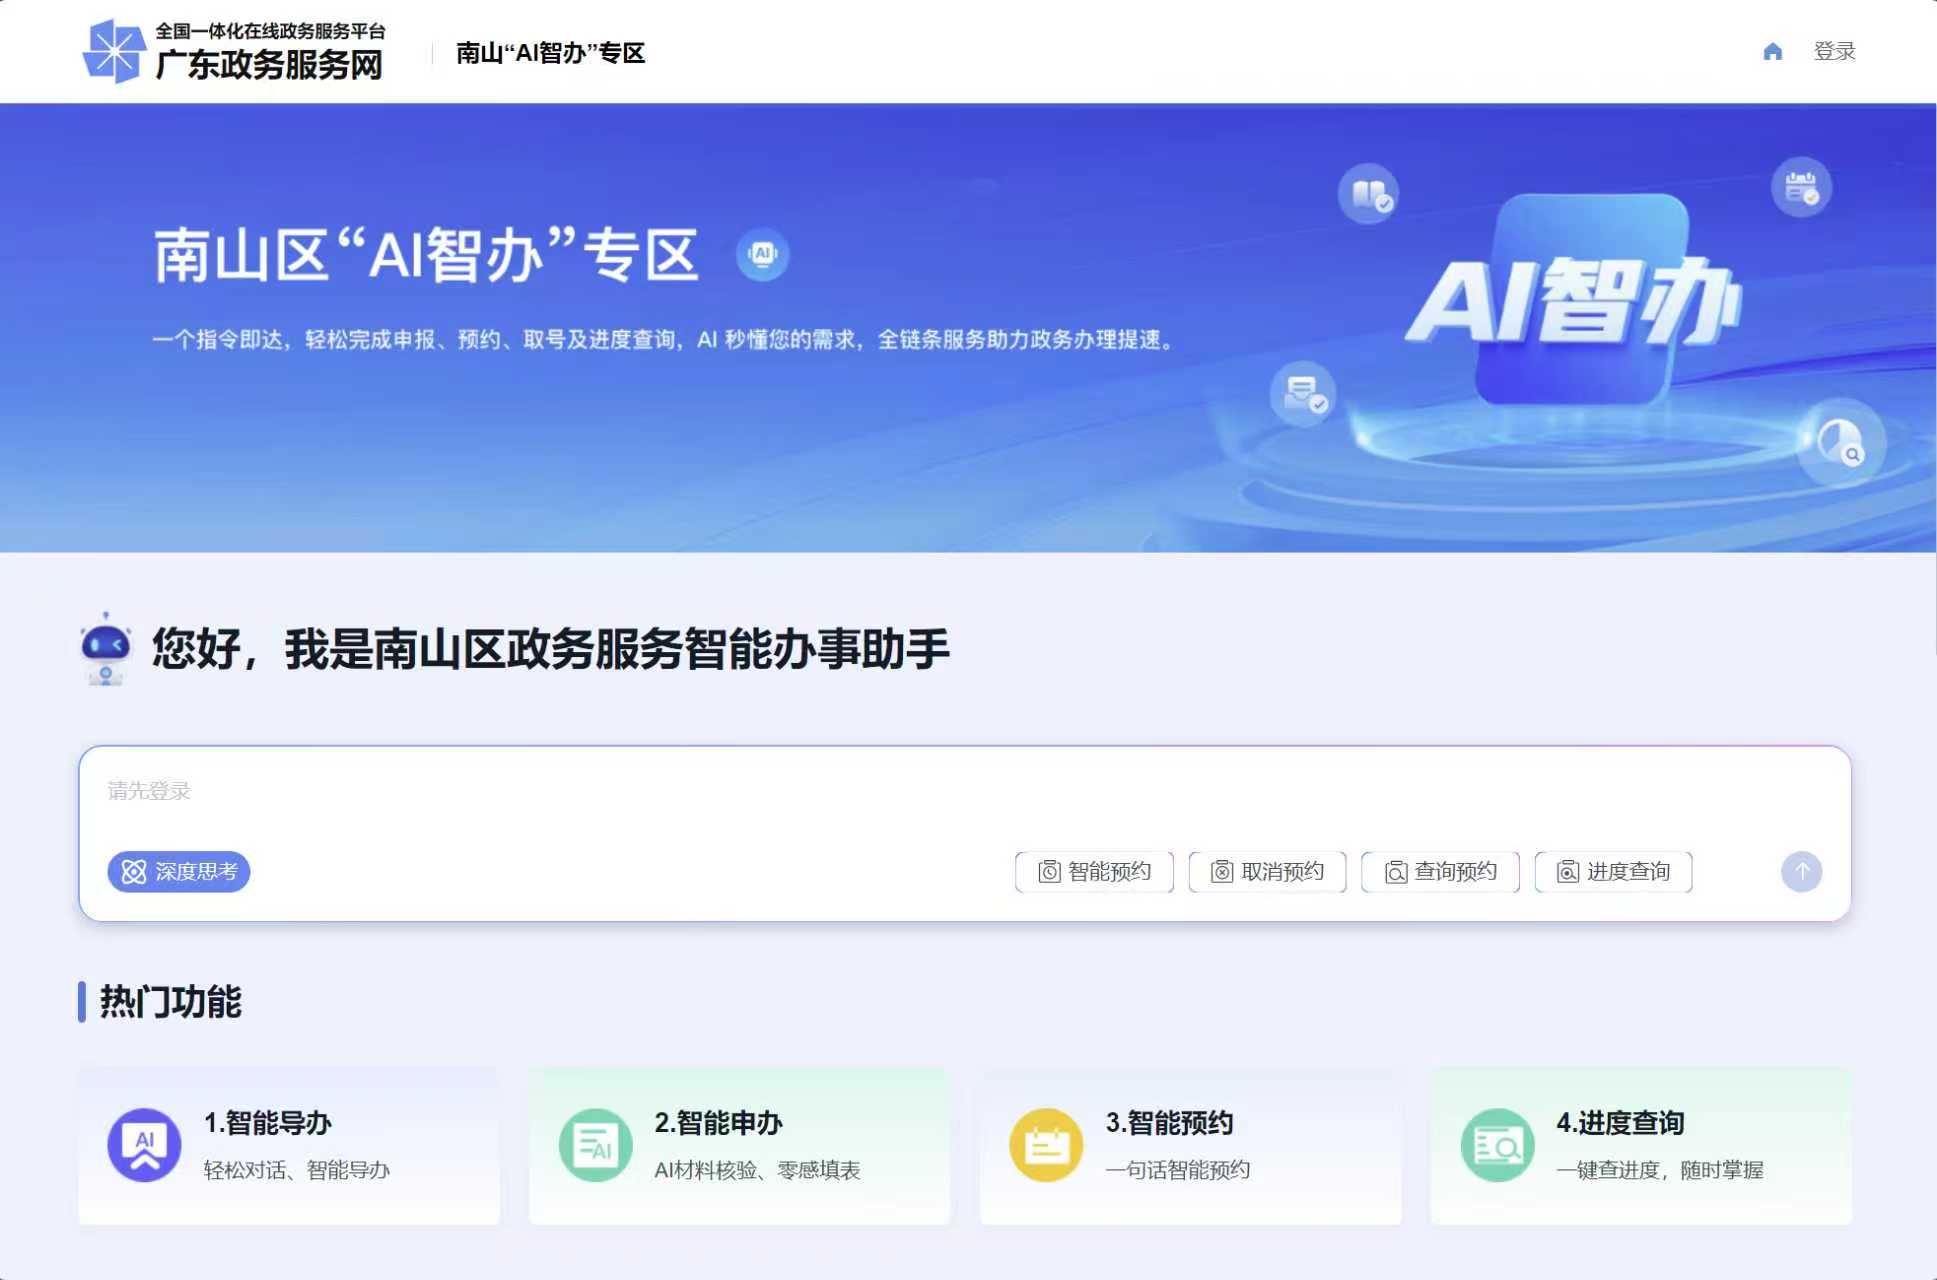Screen dimensions: 1937x1280
Task: Click the green progress search icon
Action: click(x=1497, y=1145)
